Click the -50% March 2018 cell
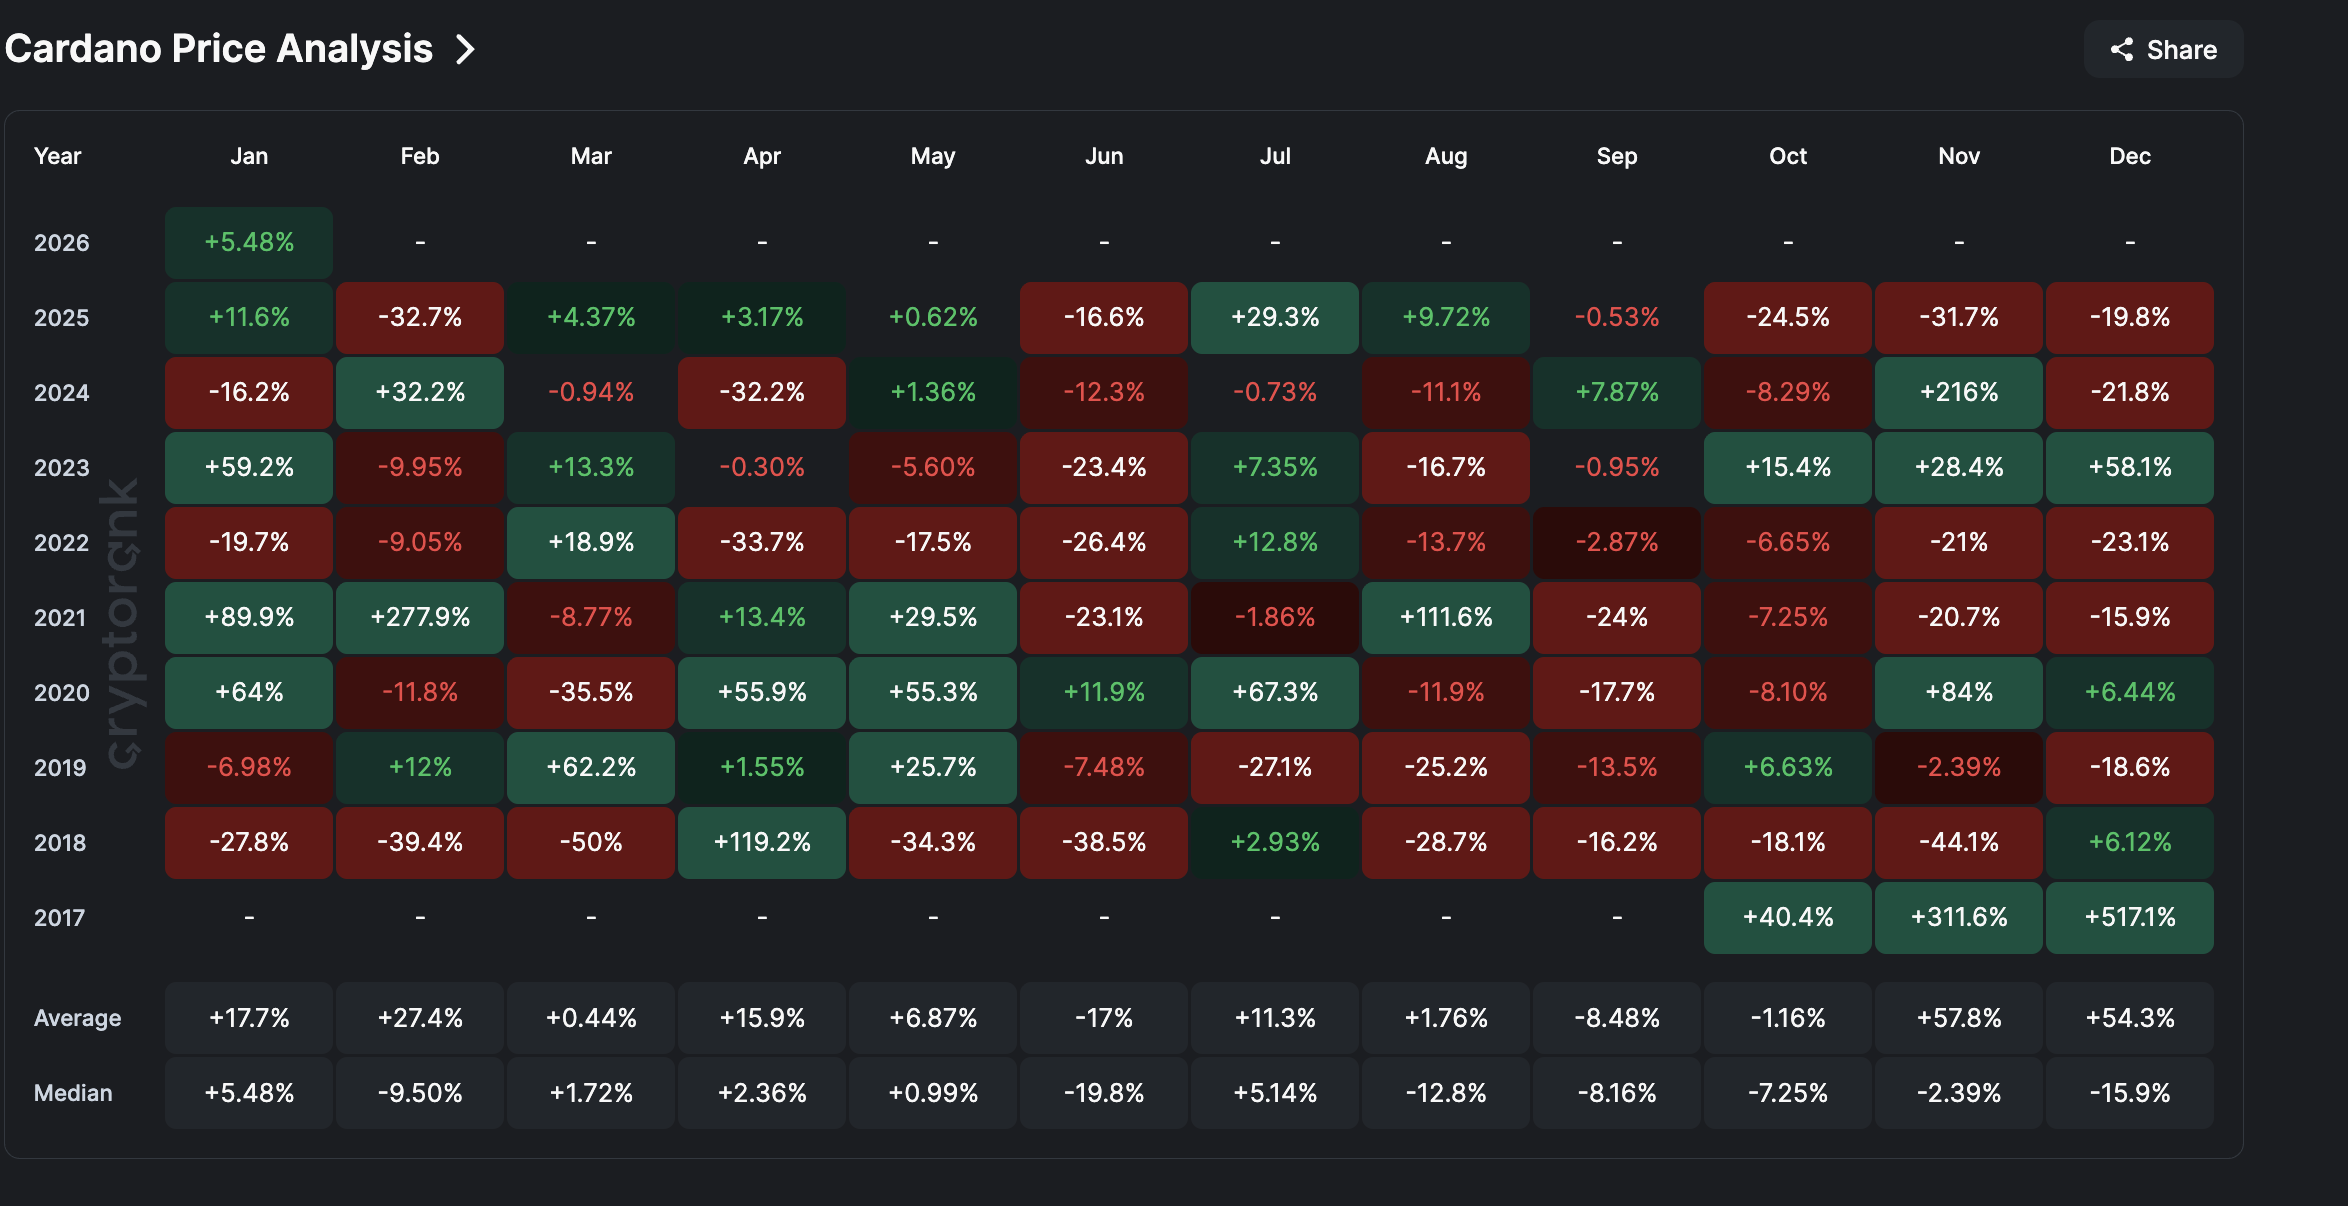The height and width of the screenshot is (1206, 2348). coord(590,842)
